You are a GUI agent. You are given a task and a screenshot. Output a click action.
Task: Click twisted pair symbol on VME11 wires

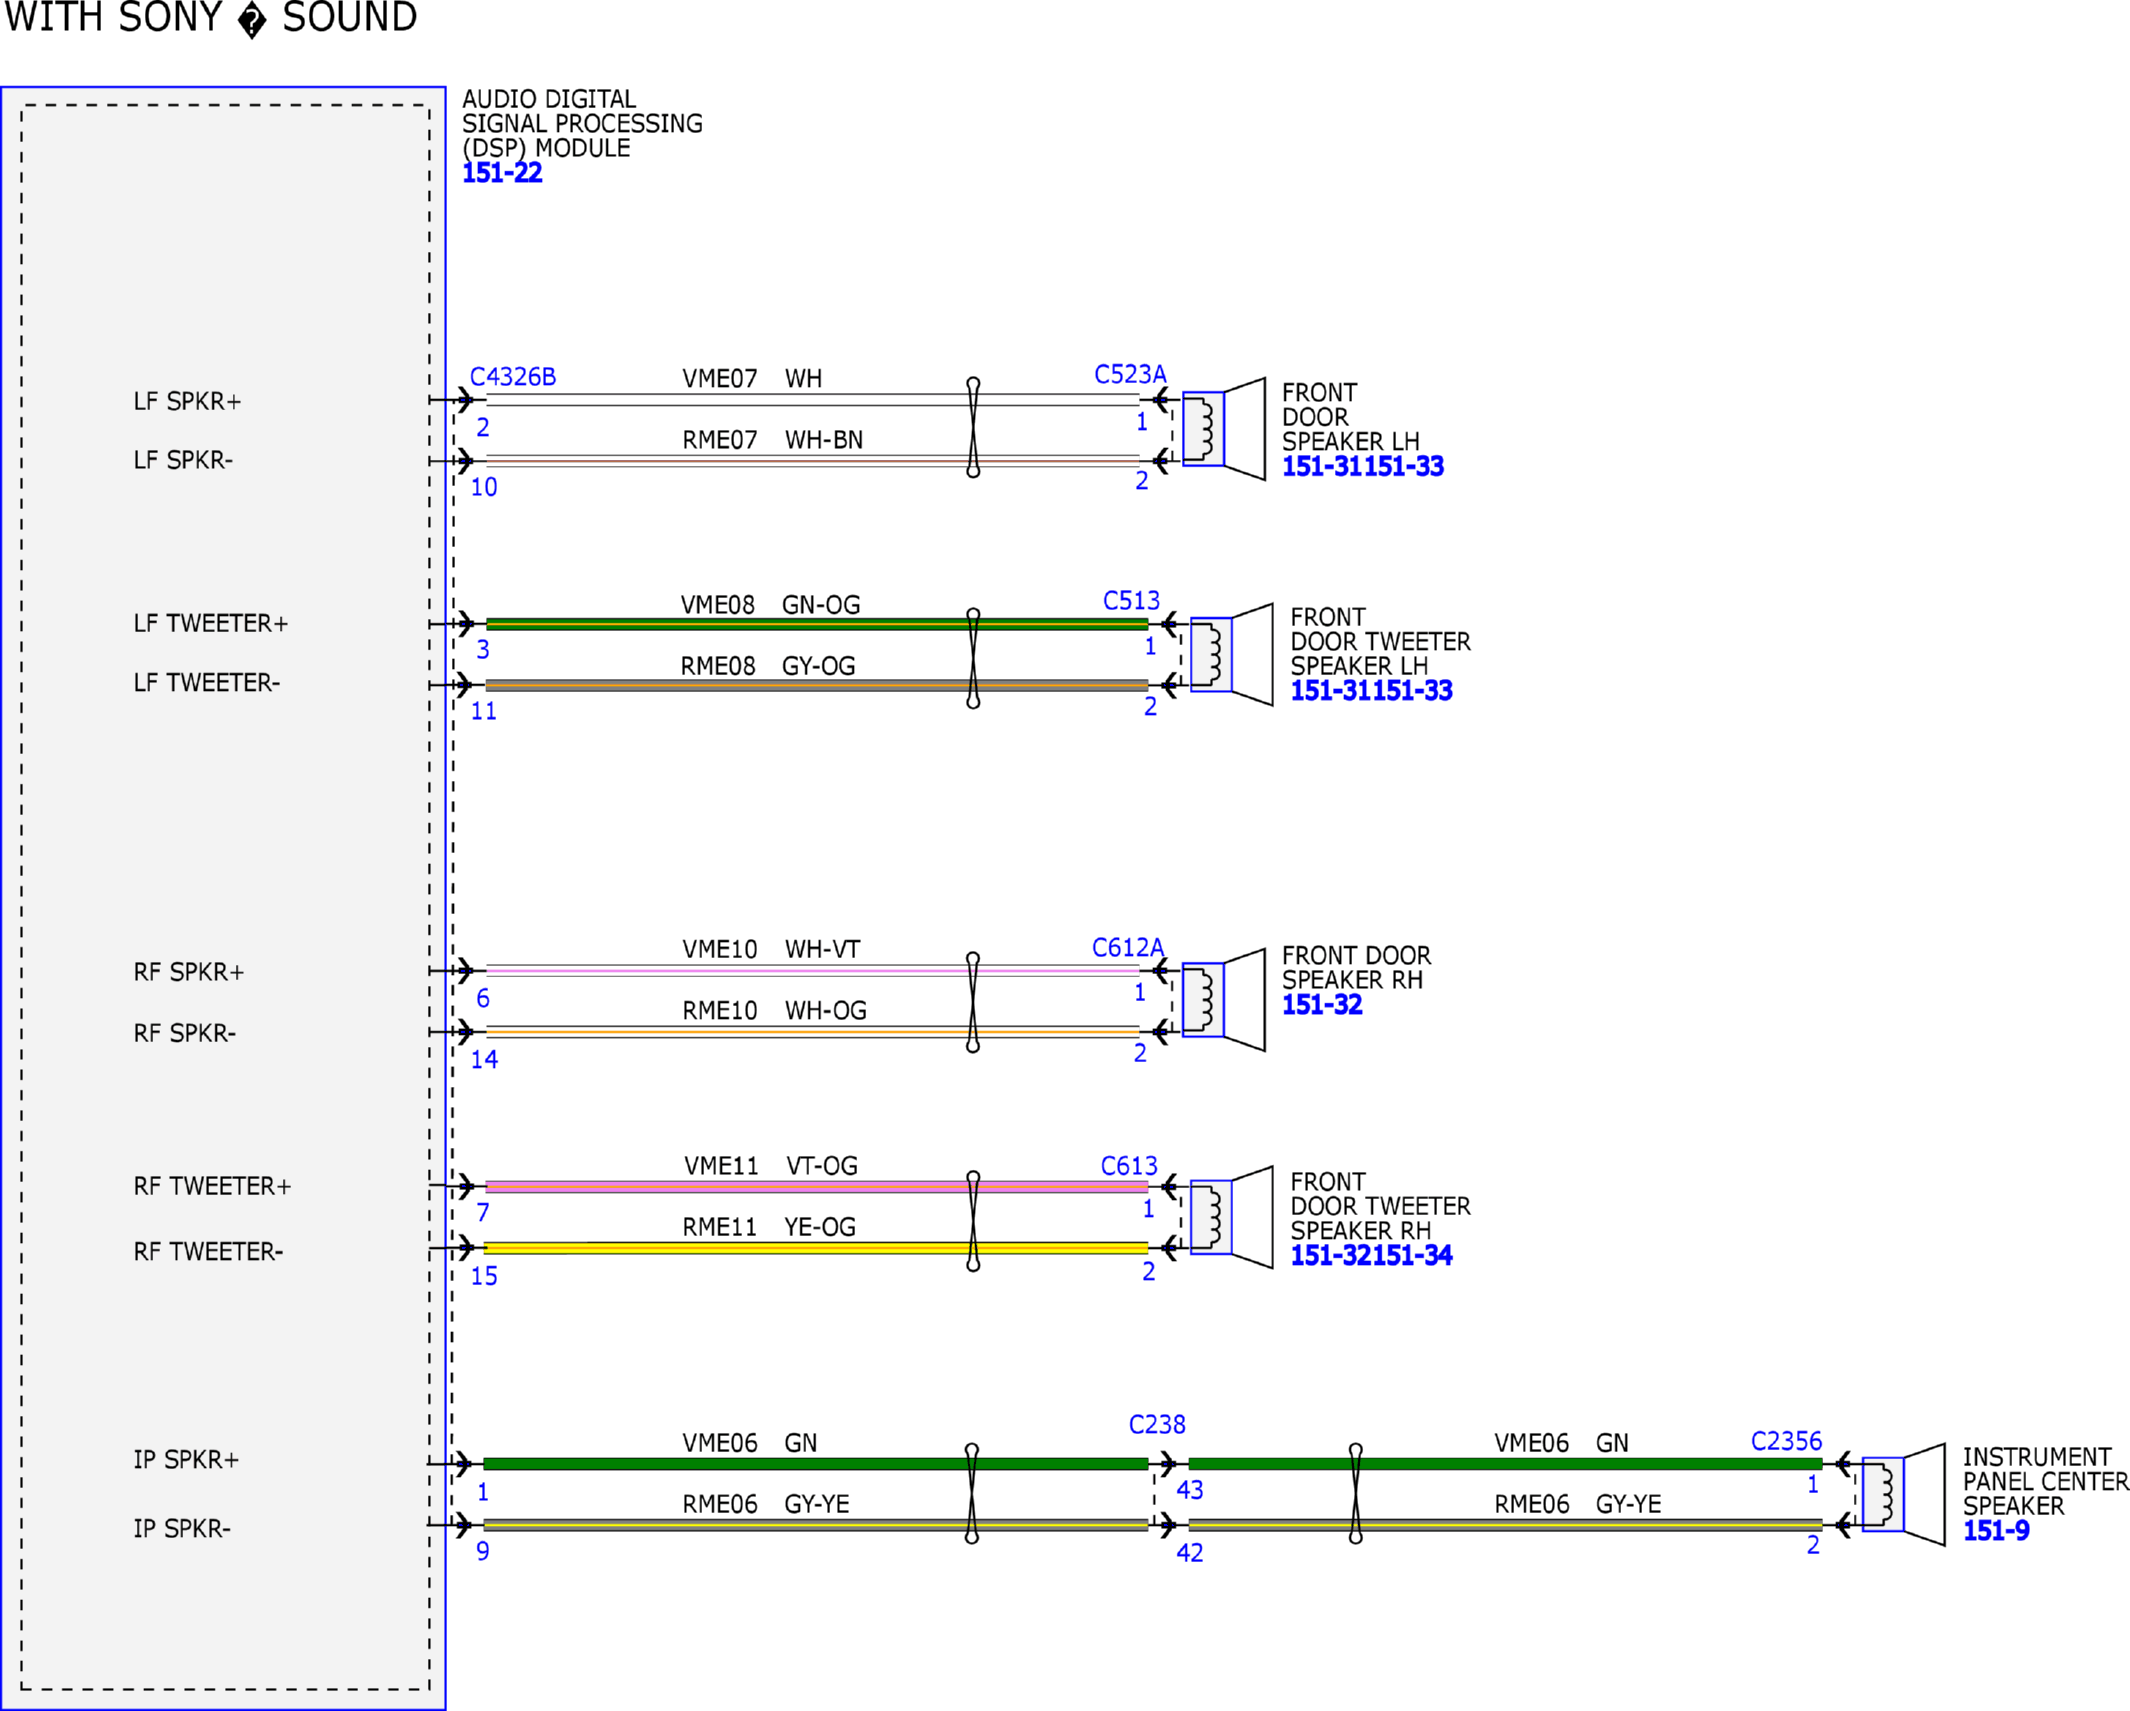pos(973,1221)
